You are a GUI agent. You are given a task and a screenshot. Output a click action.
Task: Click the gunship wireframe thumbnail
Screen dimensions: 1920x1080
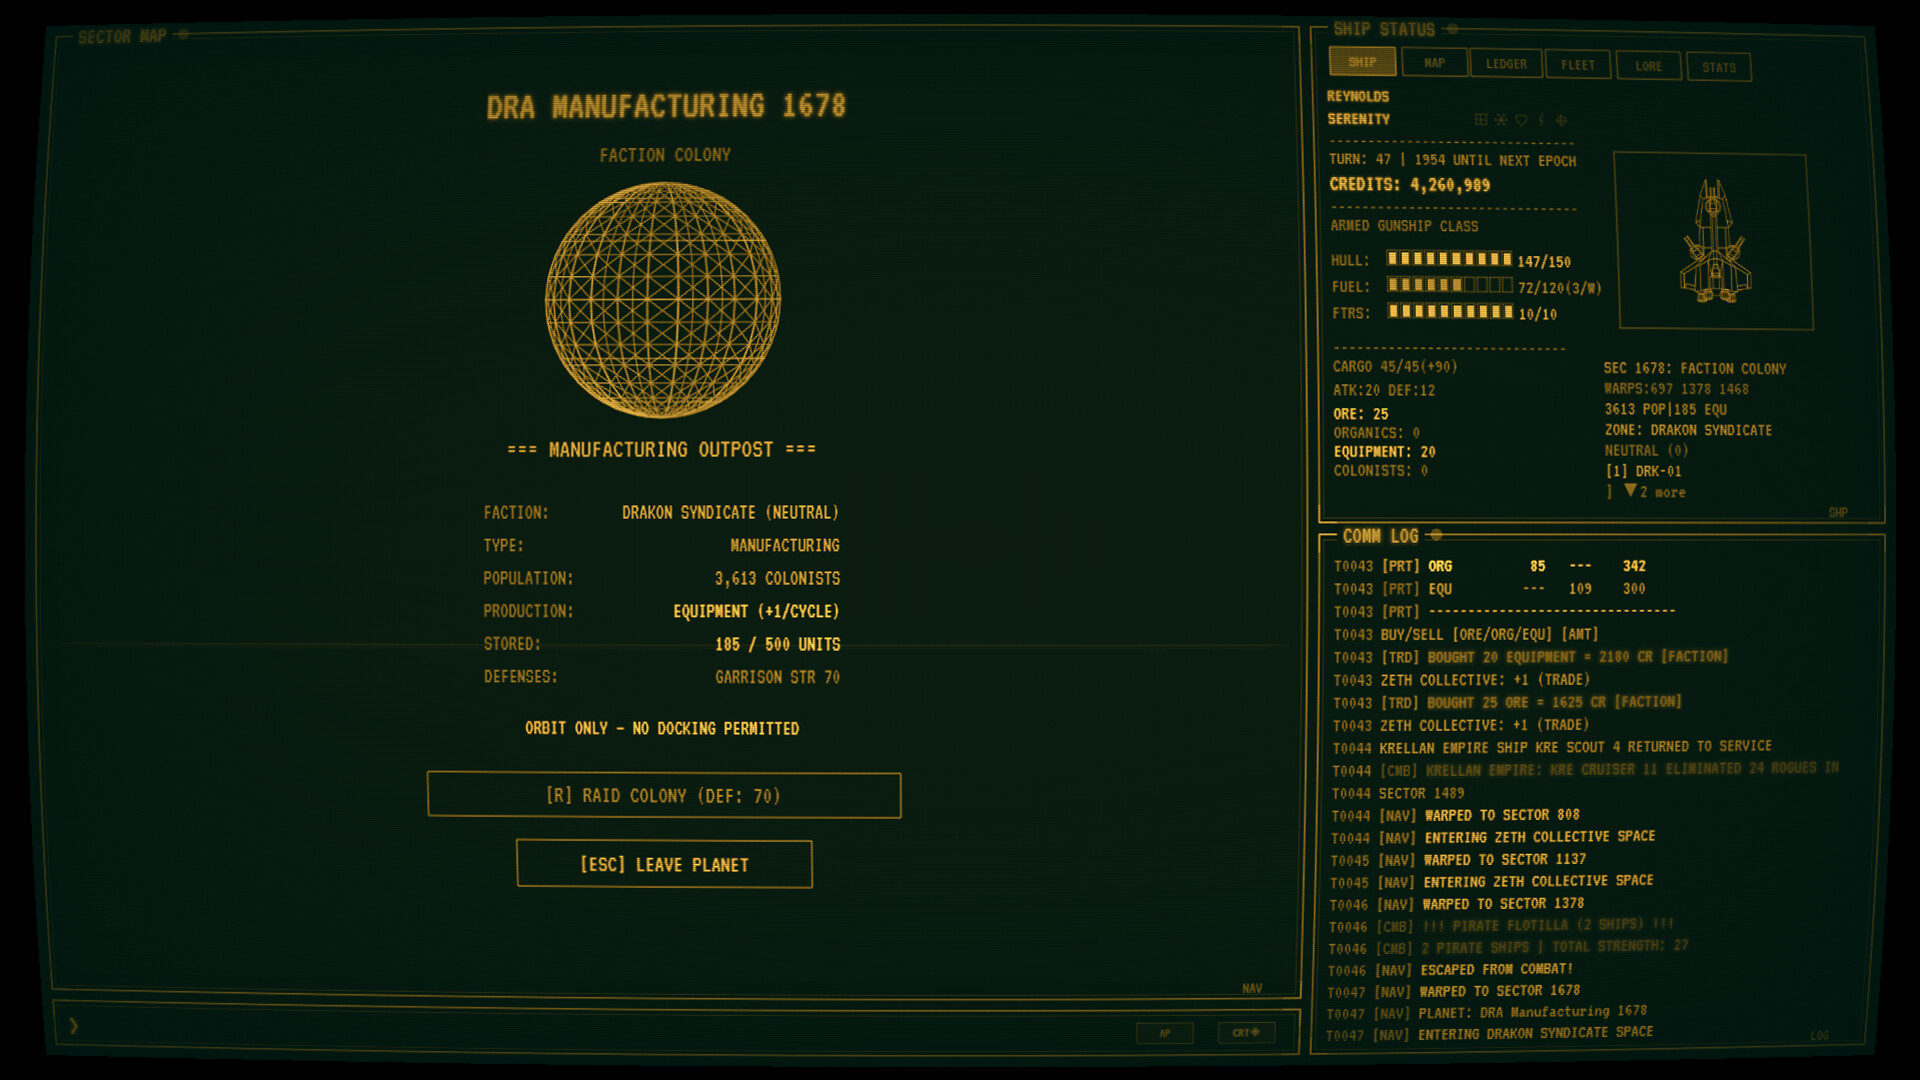[1715, 241]
